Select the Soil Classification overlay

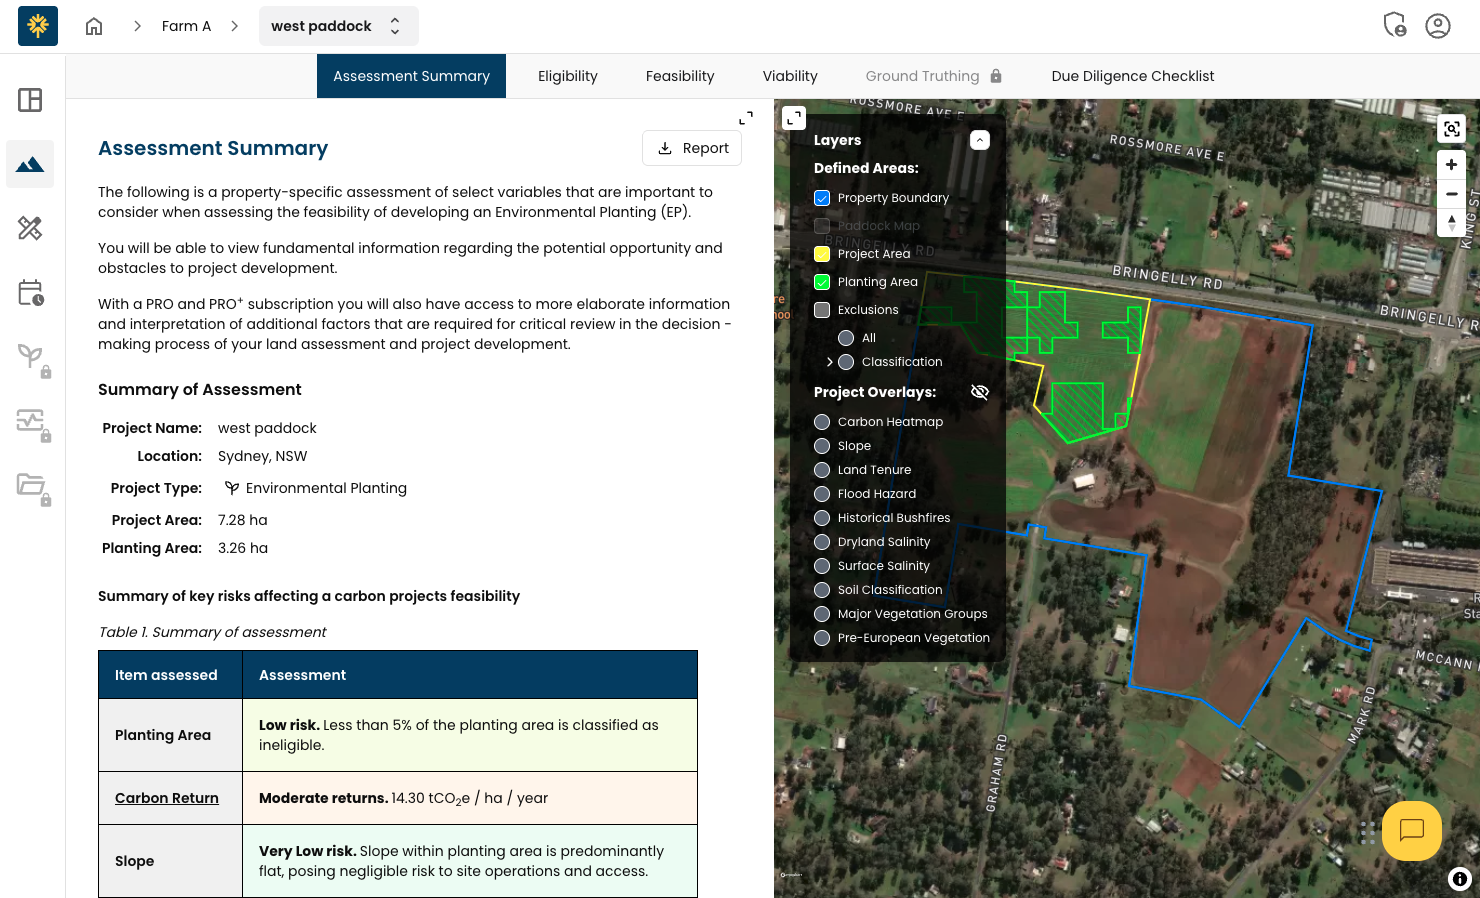[x=822, y=590]
